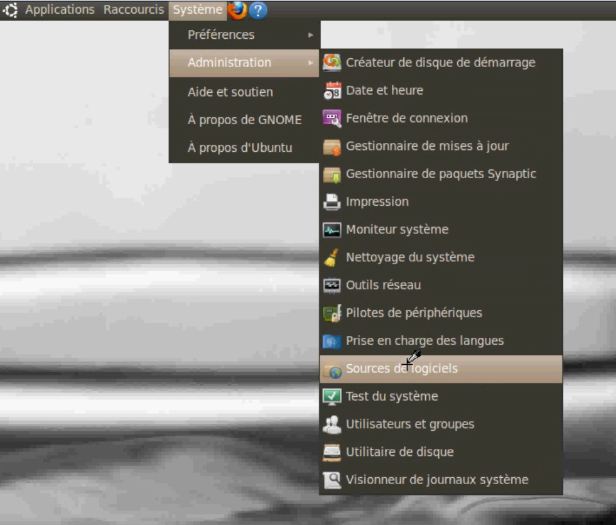
Task: Open Fenêtre de connexion settings
Action: (x=441, y=118)
